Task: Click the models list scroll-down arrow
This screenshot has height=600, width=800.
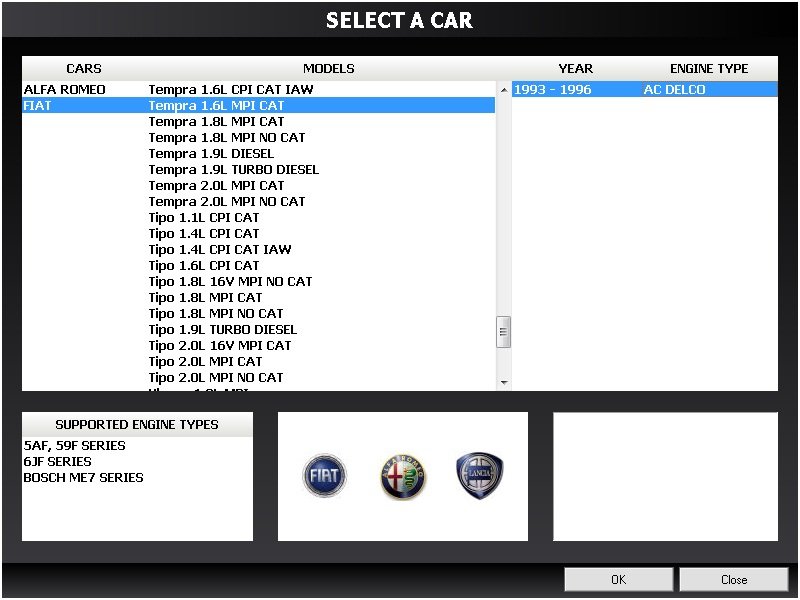Action: [x=504, y=383]
